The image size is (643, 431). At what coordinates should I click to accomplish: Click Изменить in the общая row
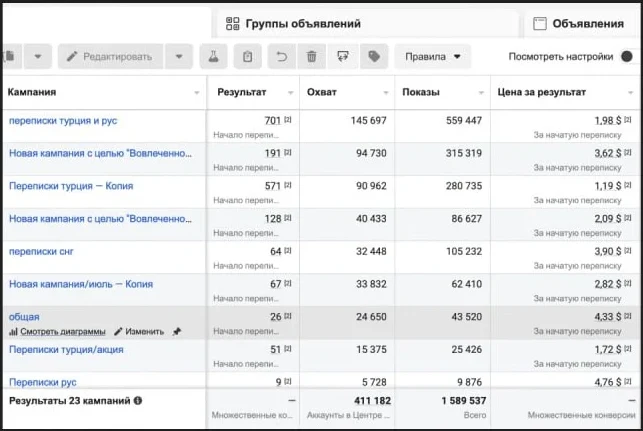pos(139,331)
